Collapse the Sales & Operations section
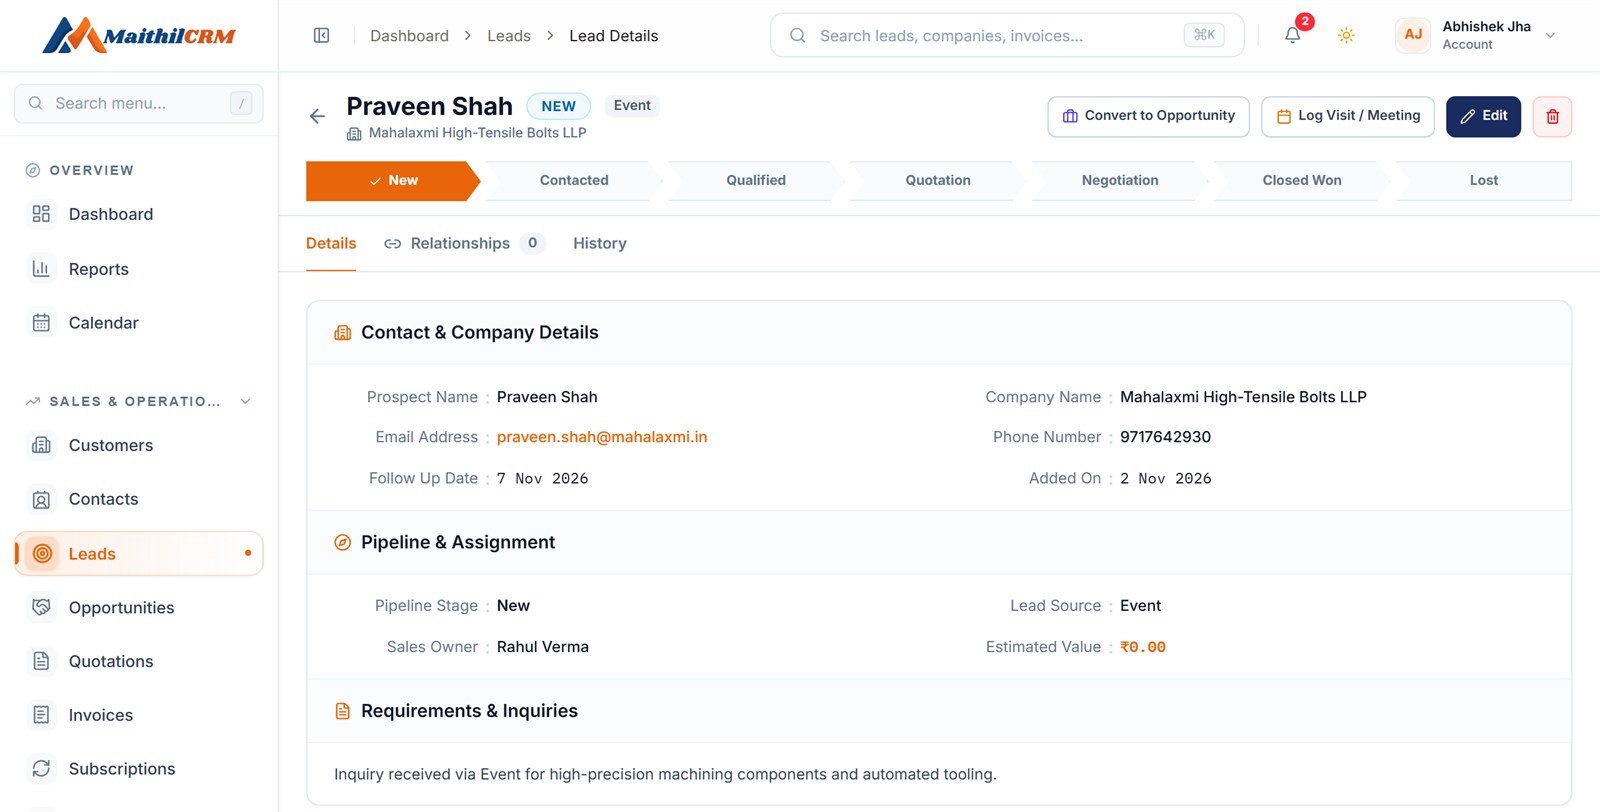The image size is (1600, 812). 245,402
